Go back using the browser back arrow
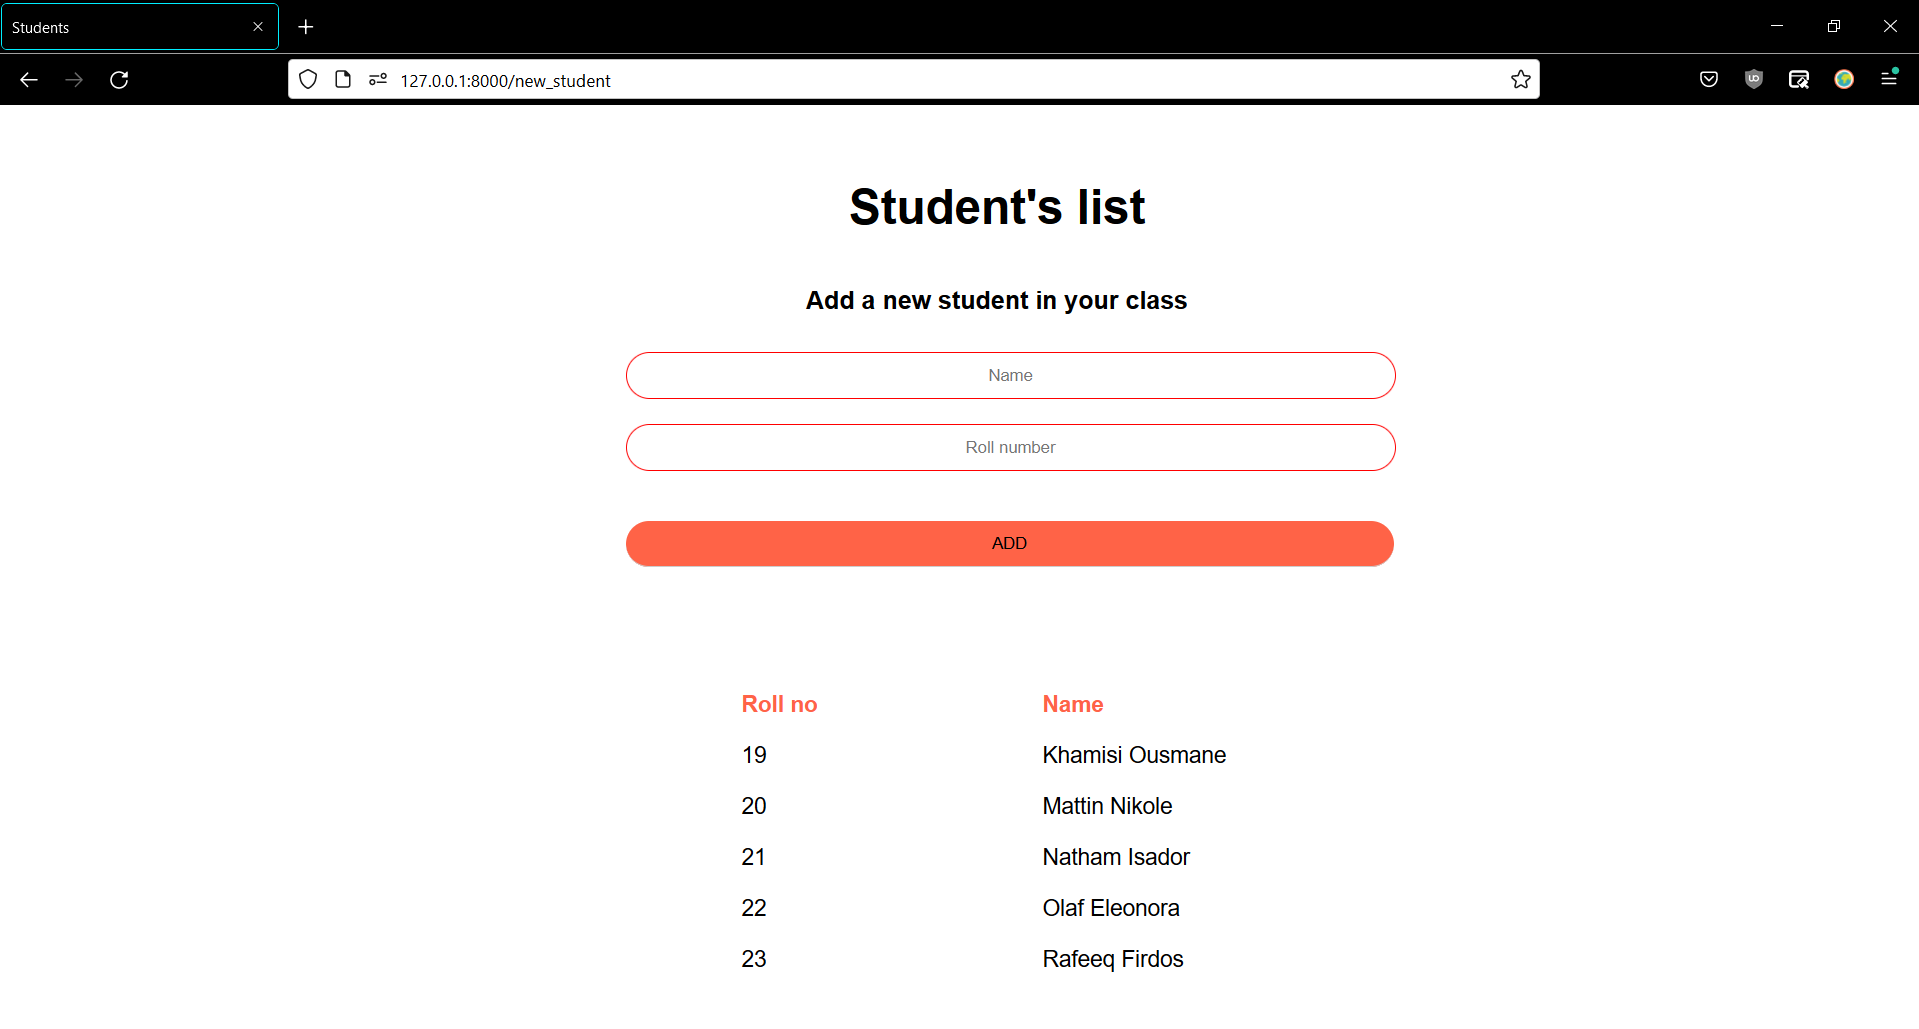The width and height of the screenshot is (1919, 1029). (x=29, y=80)
